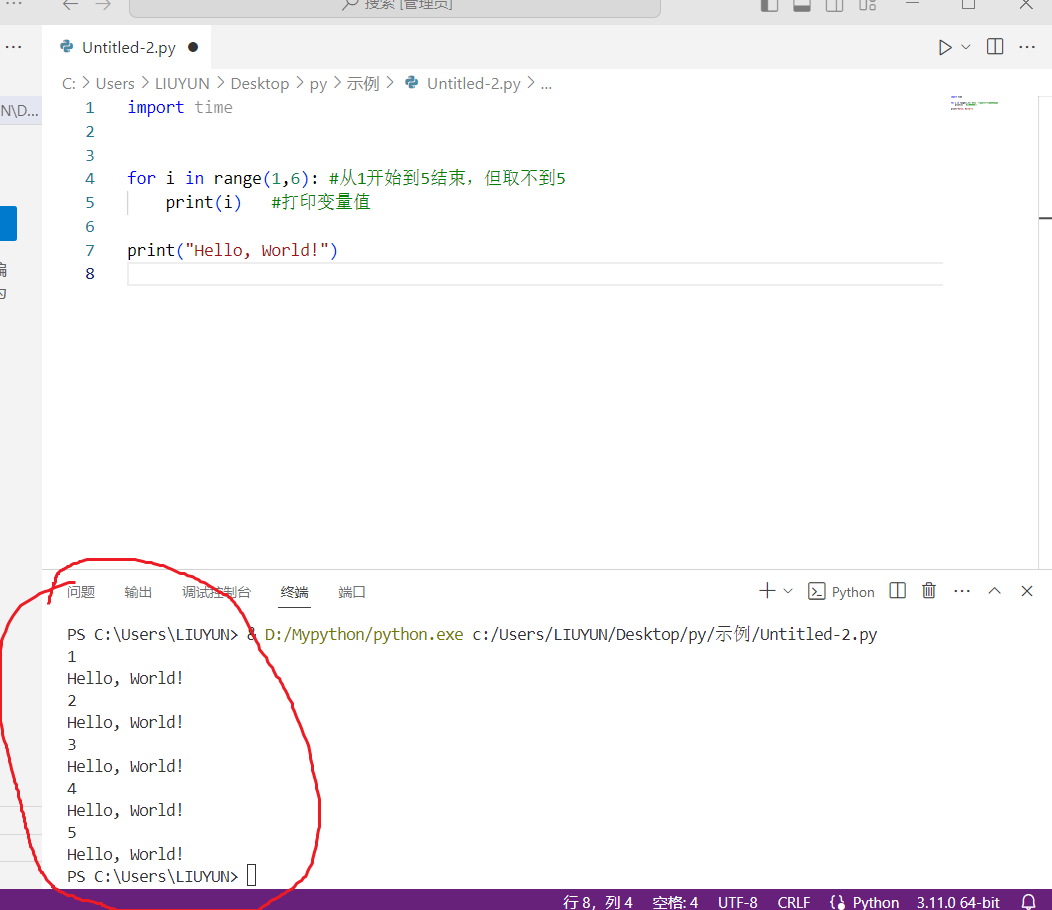This screenshot has height=910, width=1052.
Task: Open the 输出 panel tab
Action: click(x=138, y=592)
